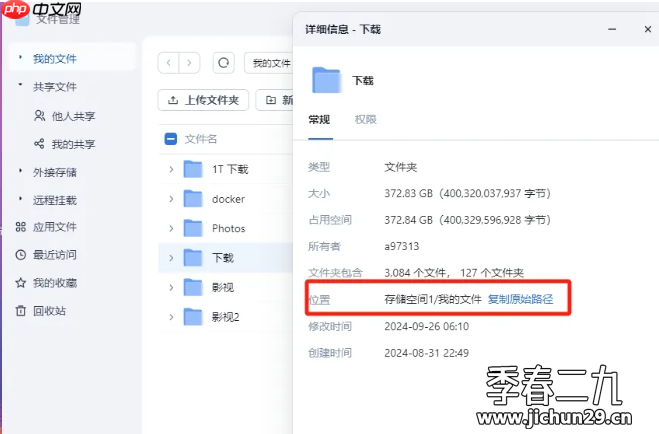659x434 pixels.
Task: Sort by the 文件名 column header
Action: 201,139
